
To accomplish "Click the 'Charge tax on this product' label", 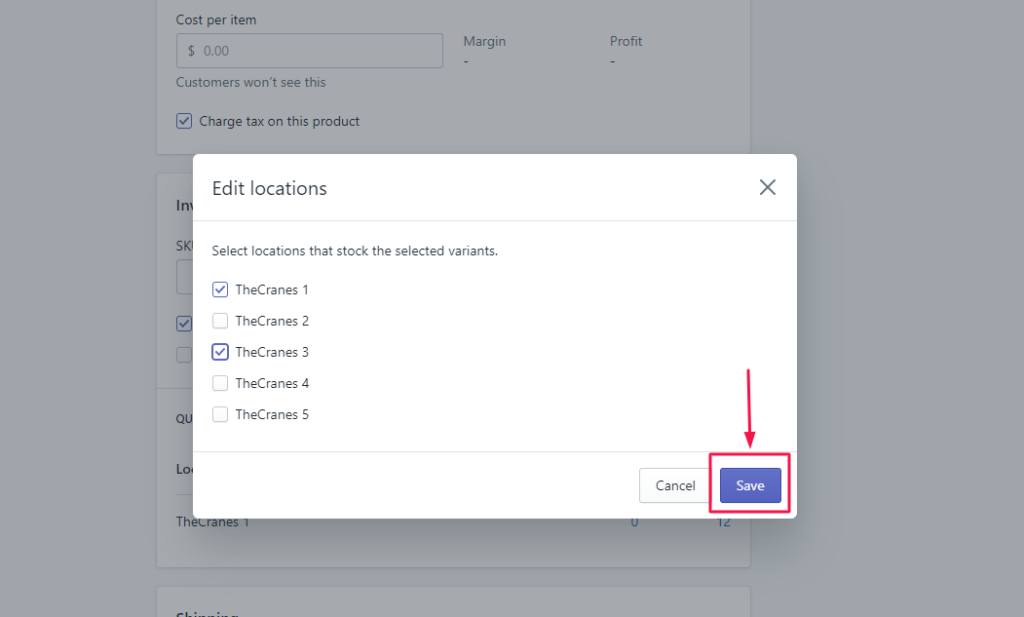I will 279,121.
